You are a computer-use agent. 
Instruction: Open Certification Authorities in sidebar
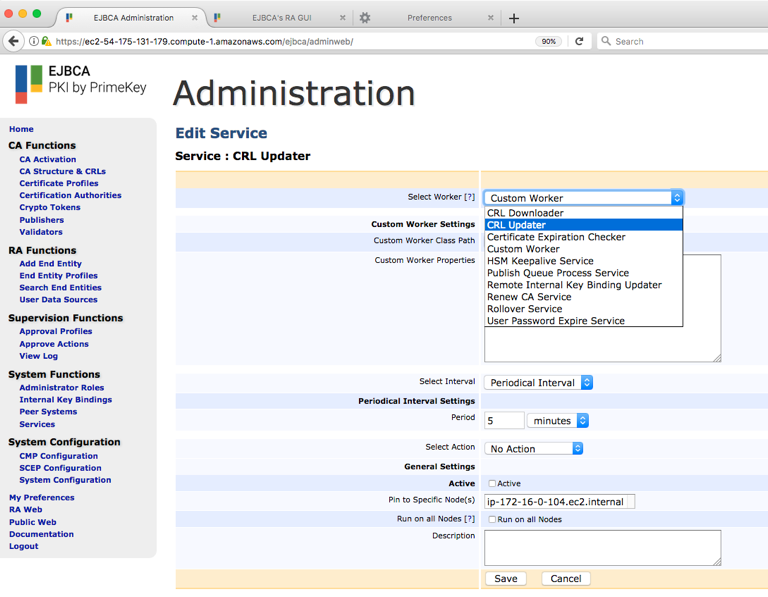tap(70, 195)
